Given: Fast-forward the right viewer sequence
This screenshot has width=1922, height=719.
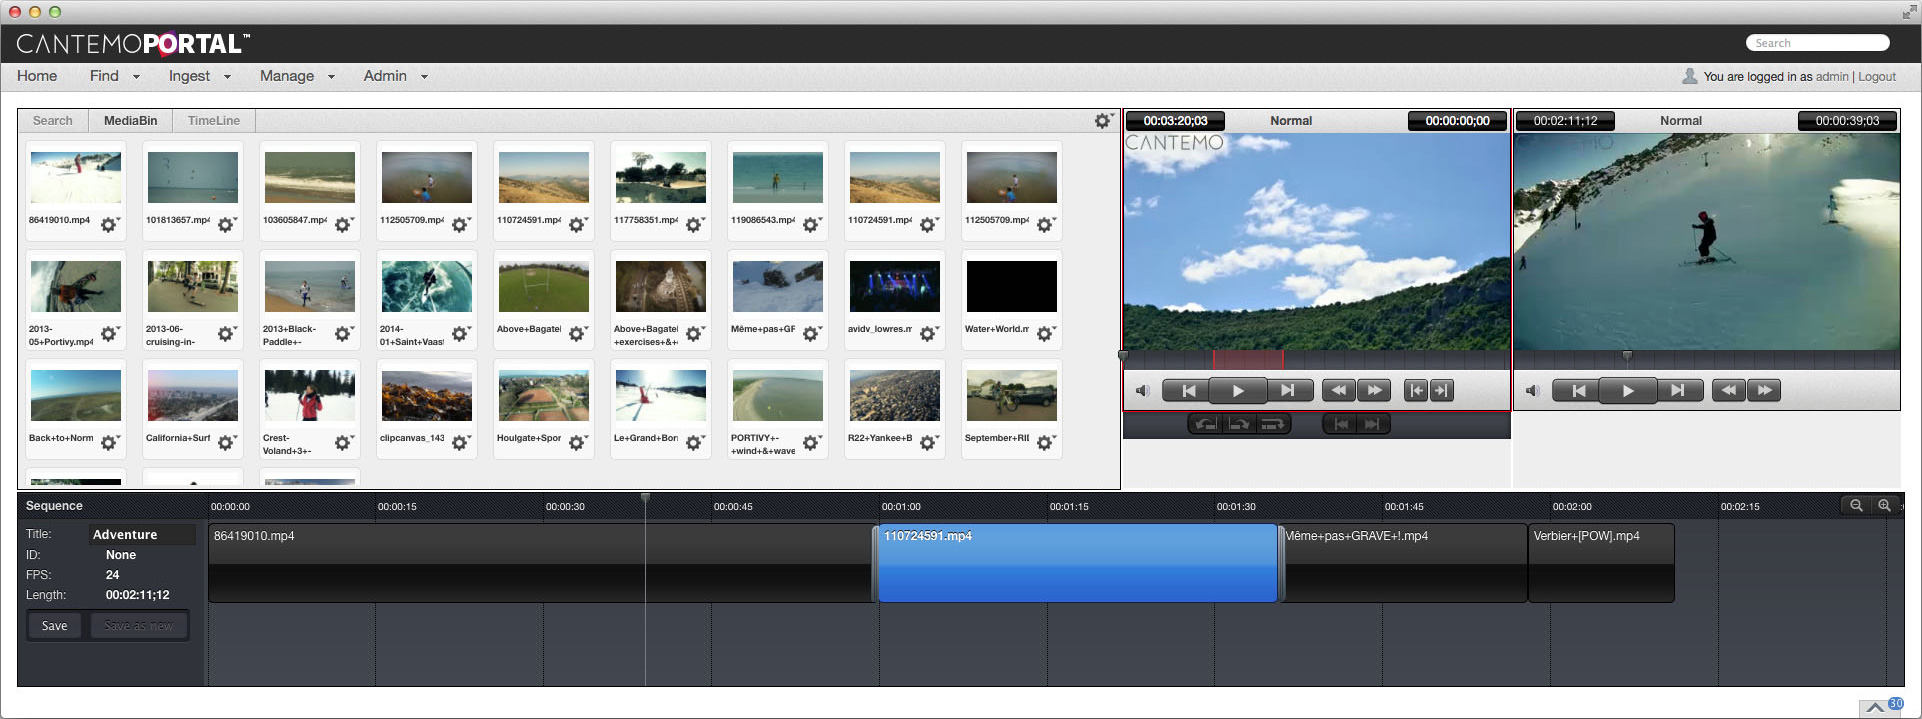Looking at the screenshot, I should [1765, 391].
